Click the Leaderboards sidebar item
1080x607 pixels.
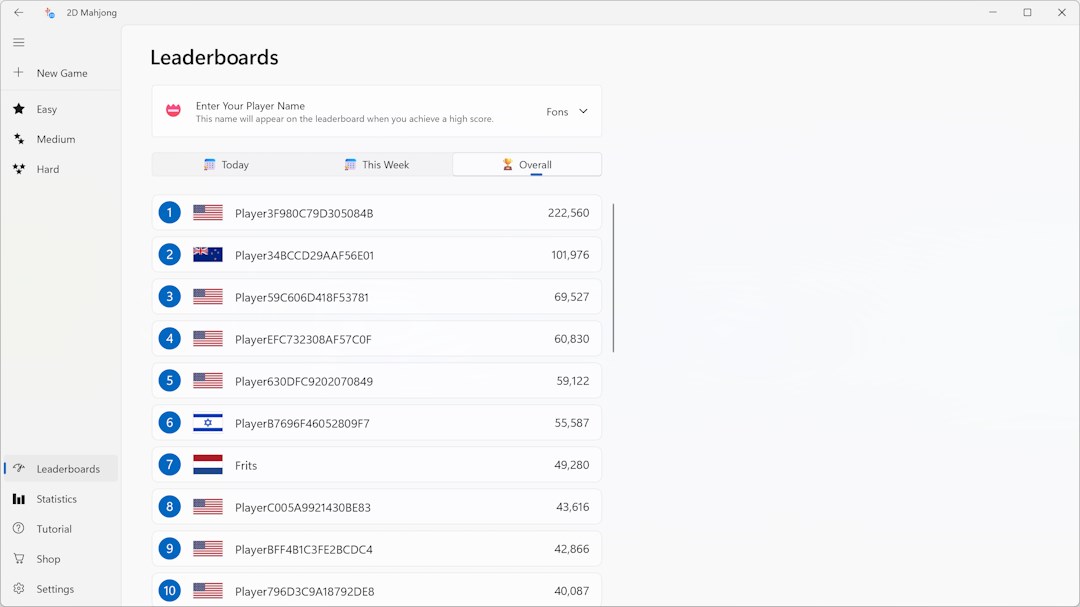coord(67,469)
